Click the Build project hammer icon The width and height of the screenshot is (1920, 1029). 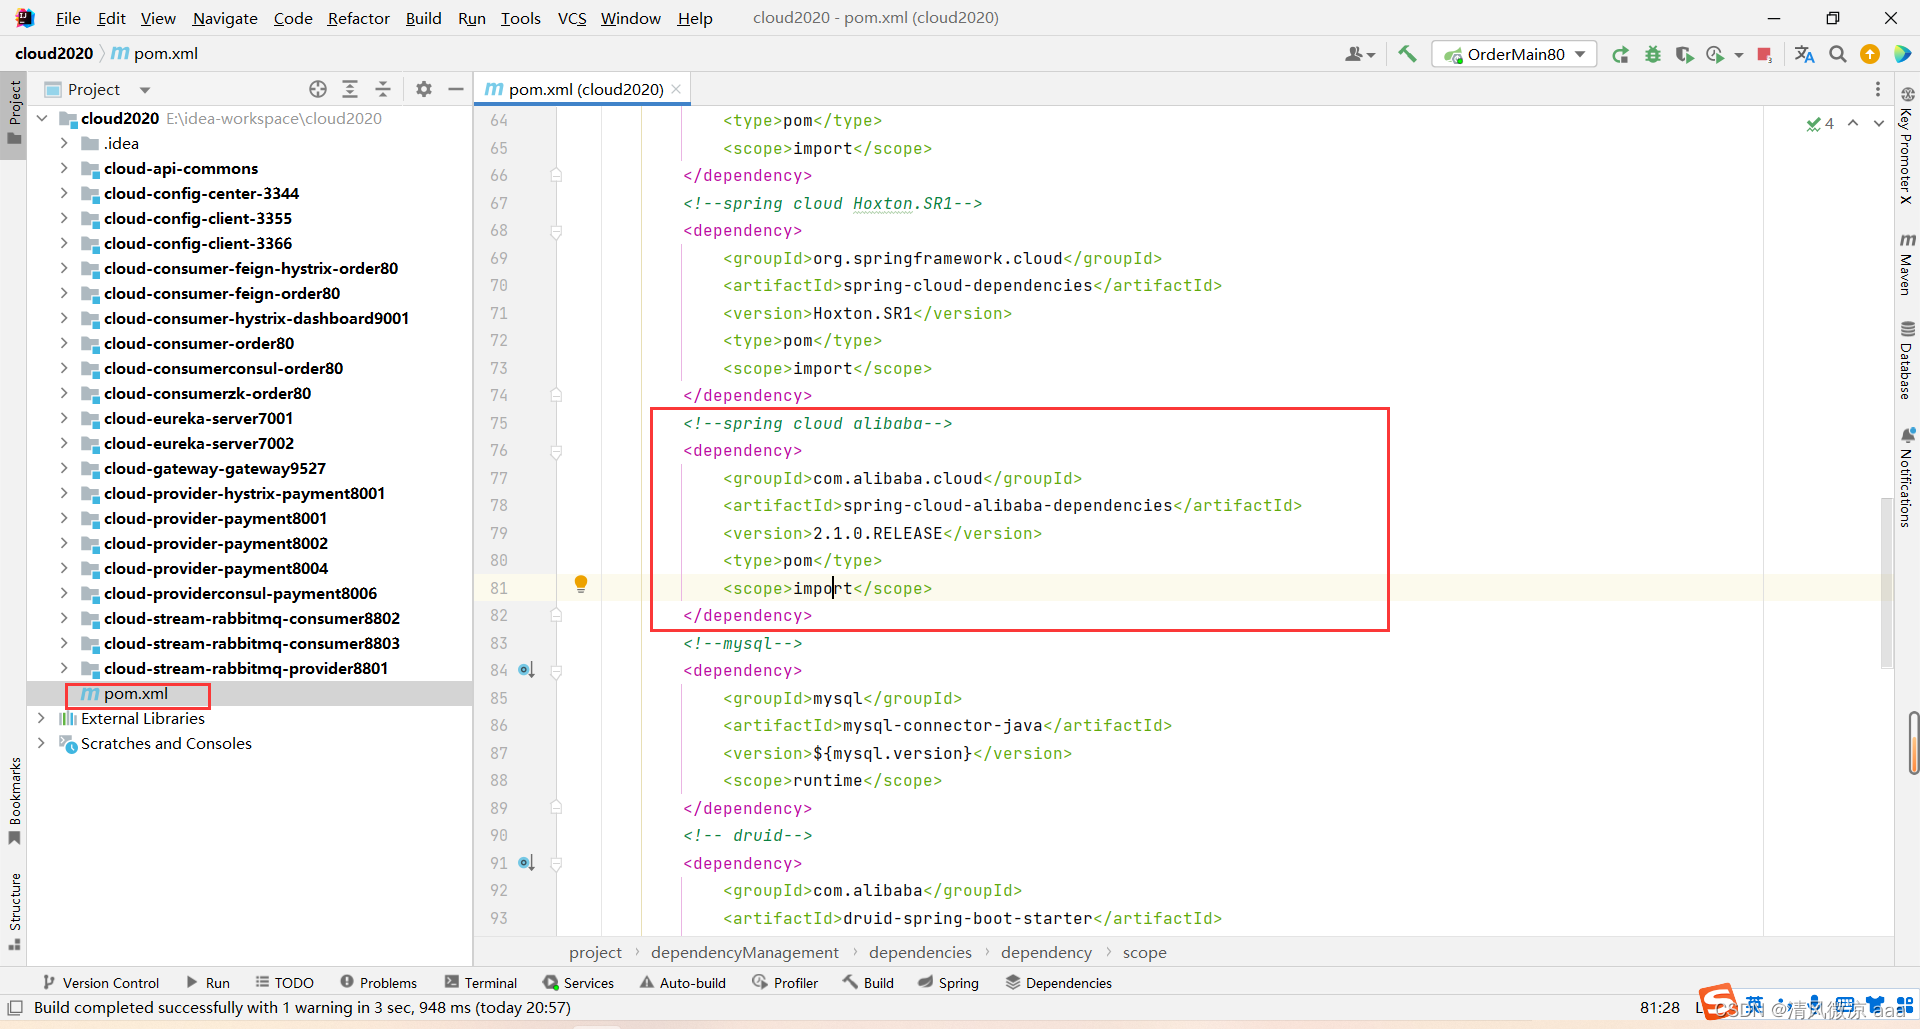pos(1407,54)
